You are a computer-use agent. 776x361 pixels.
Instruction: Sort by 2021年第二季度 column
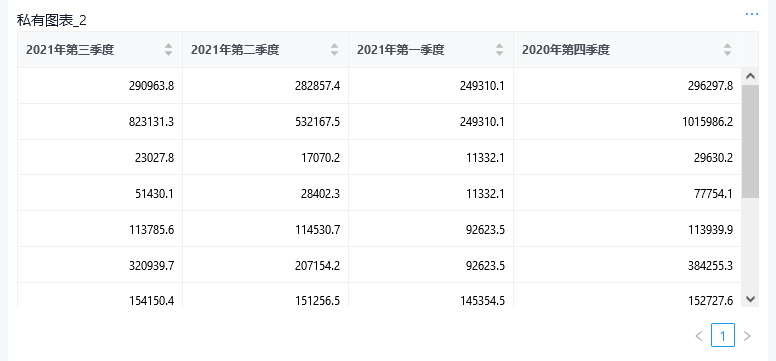(335, 50)
